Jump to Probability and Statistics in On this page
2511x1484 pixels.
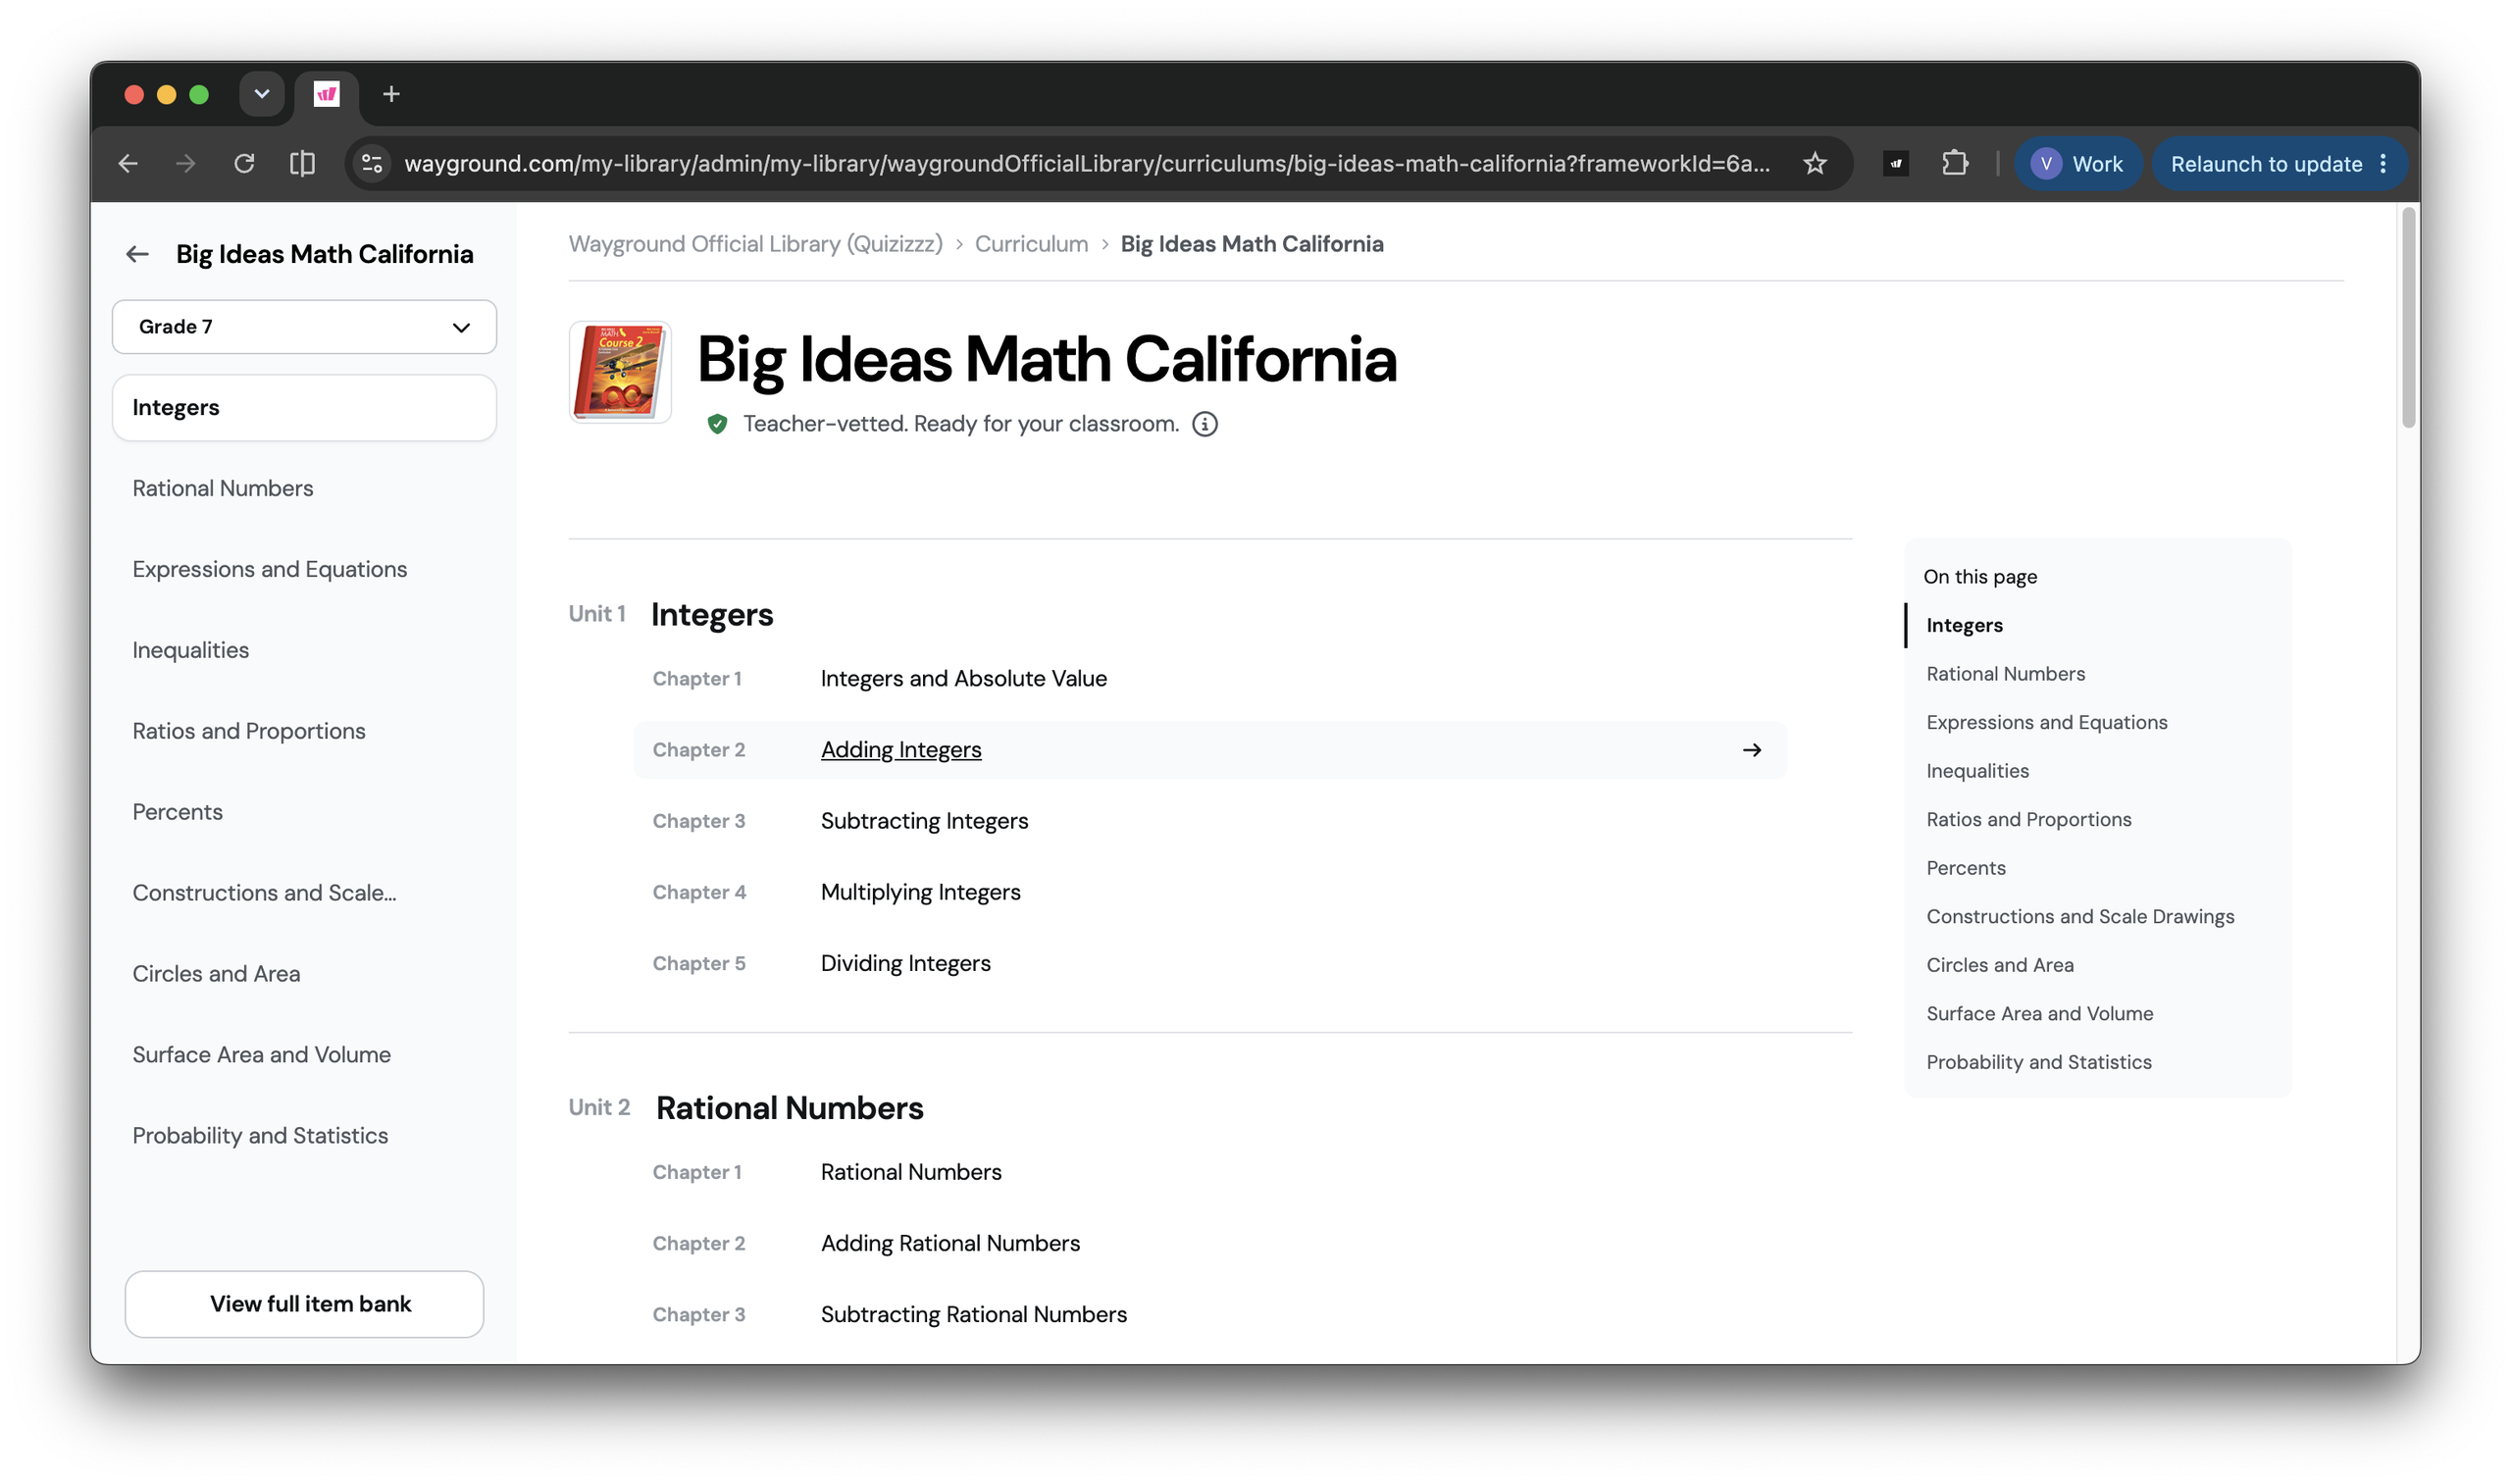point(2038,1062)
